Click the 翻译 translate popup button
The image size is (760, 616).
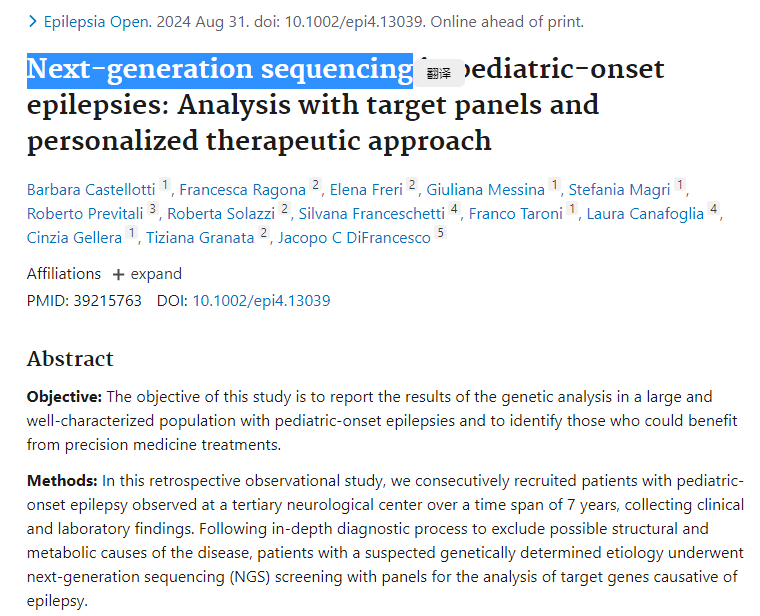pyautogui.click(x=439, y=73)
